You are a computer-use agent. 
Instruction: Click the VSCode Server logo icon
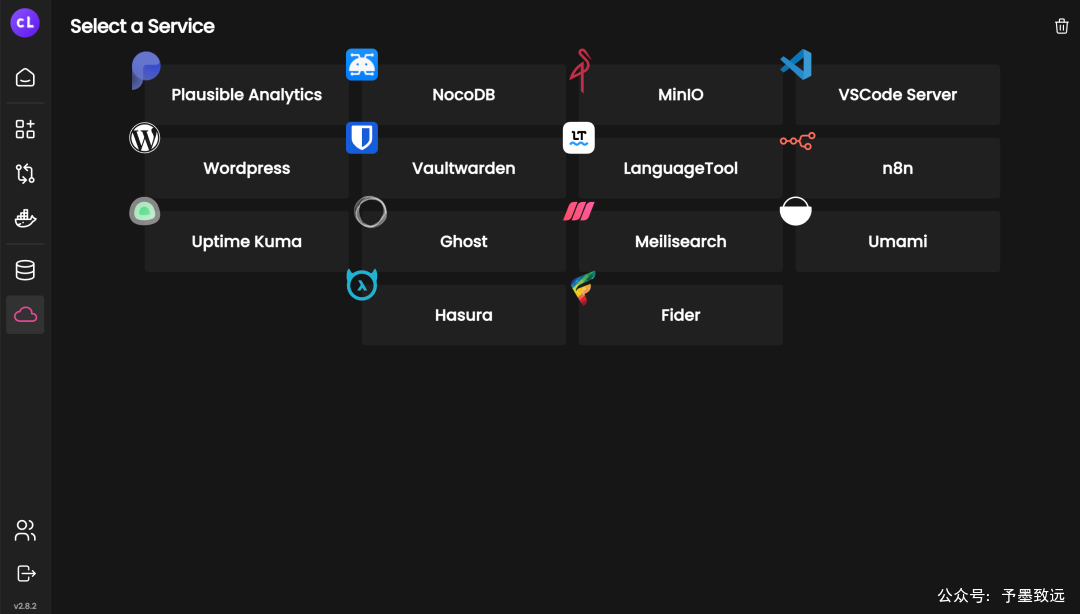pyautogui.click(x=796, y=65)
